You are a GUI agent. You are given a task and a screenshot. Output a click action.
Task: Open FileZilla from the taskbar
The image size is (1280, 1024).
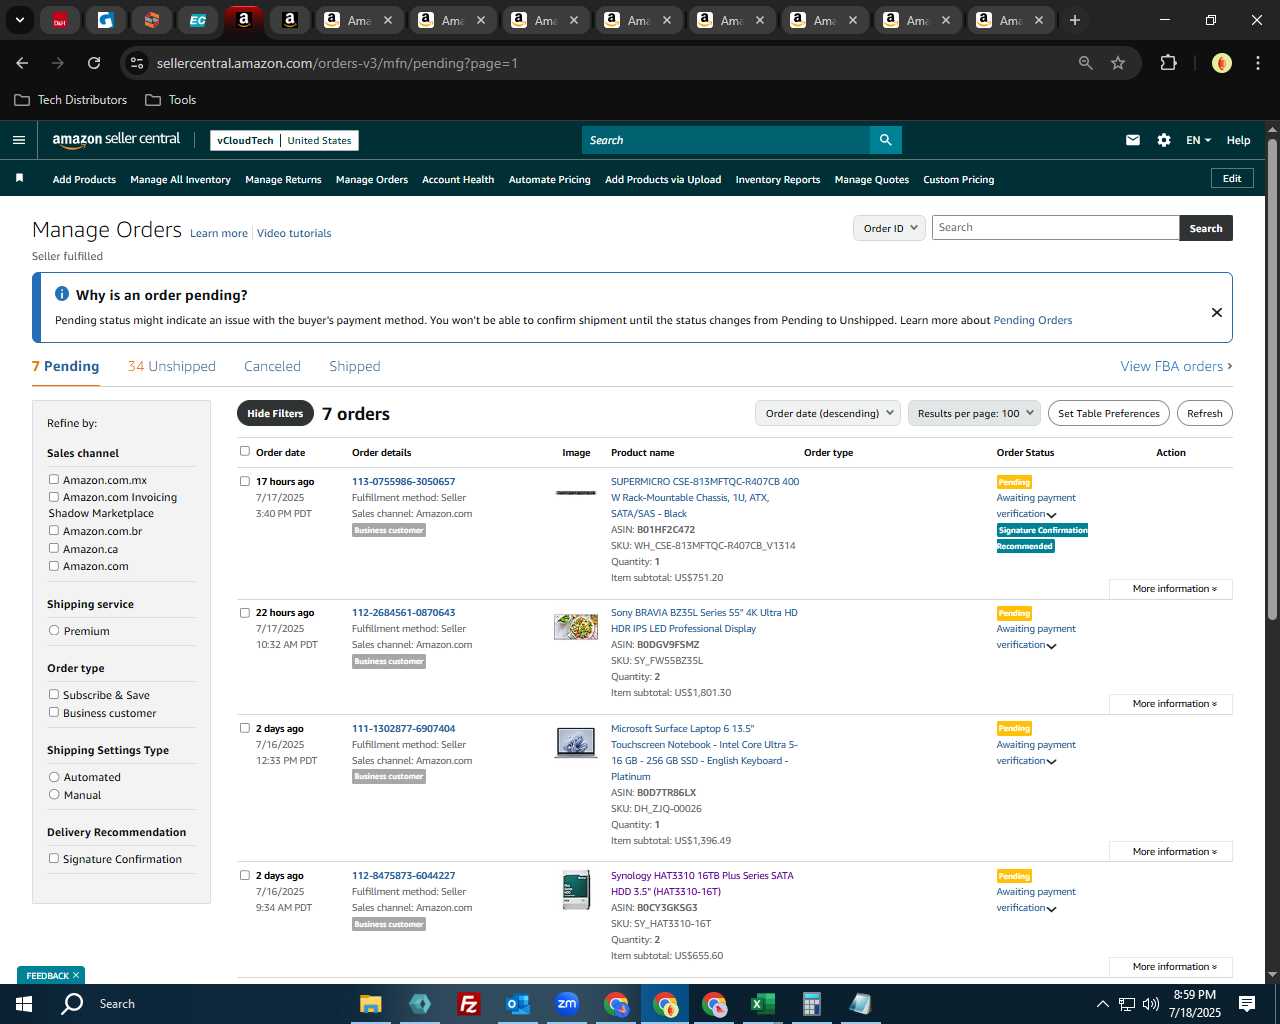tap(468, 1004)
